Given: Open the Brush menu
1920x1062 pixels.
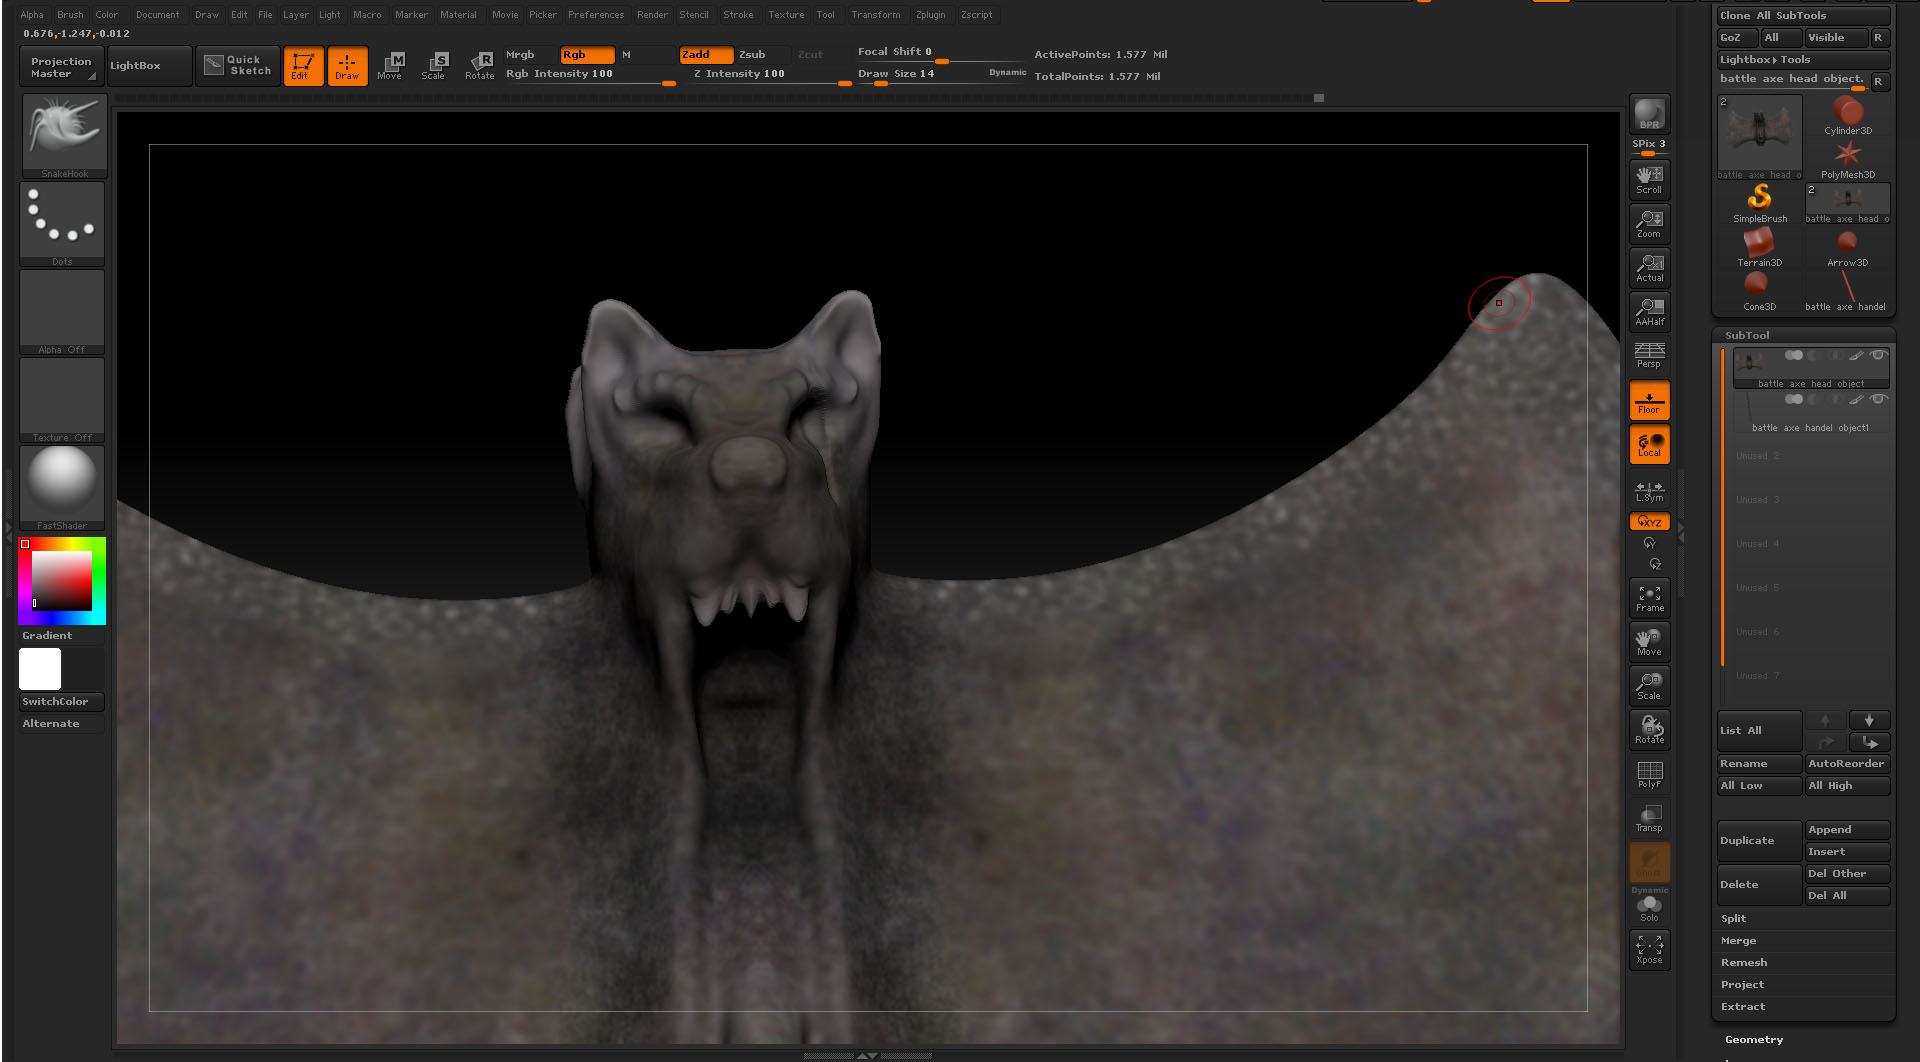Looking at the screenshot, I should [x=70, y=15].
